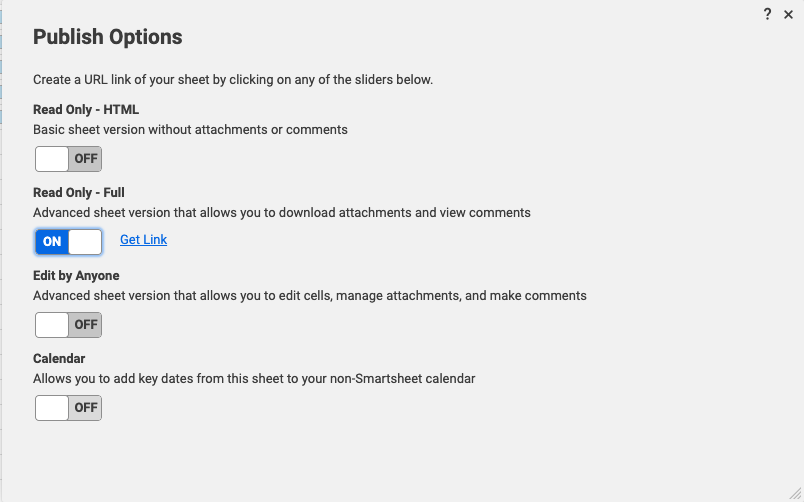Screen dimensions: 804x502
Task: Select the Read Only - HTML heading
Action: 86,110
